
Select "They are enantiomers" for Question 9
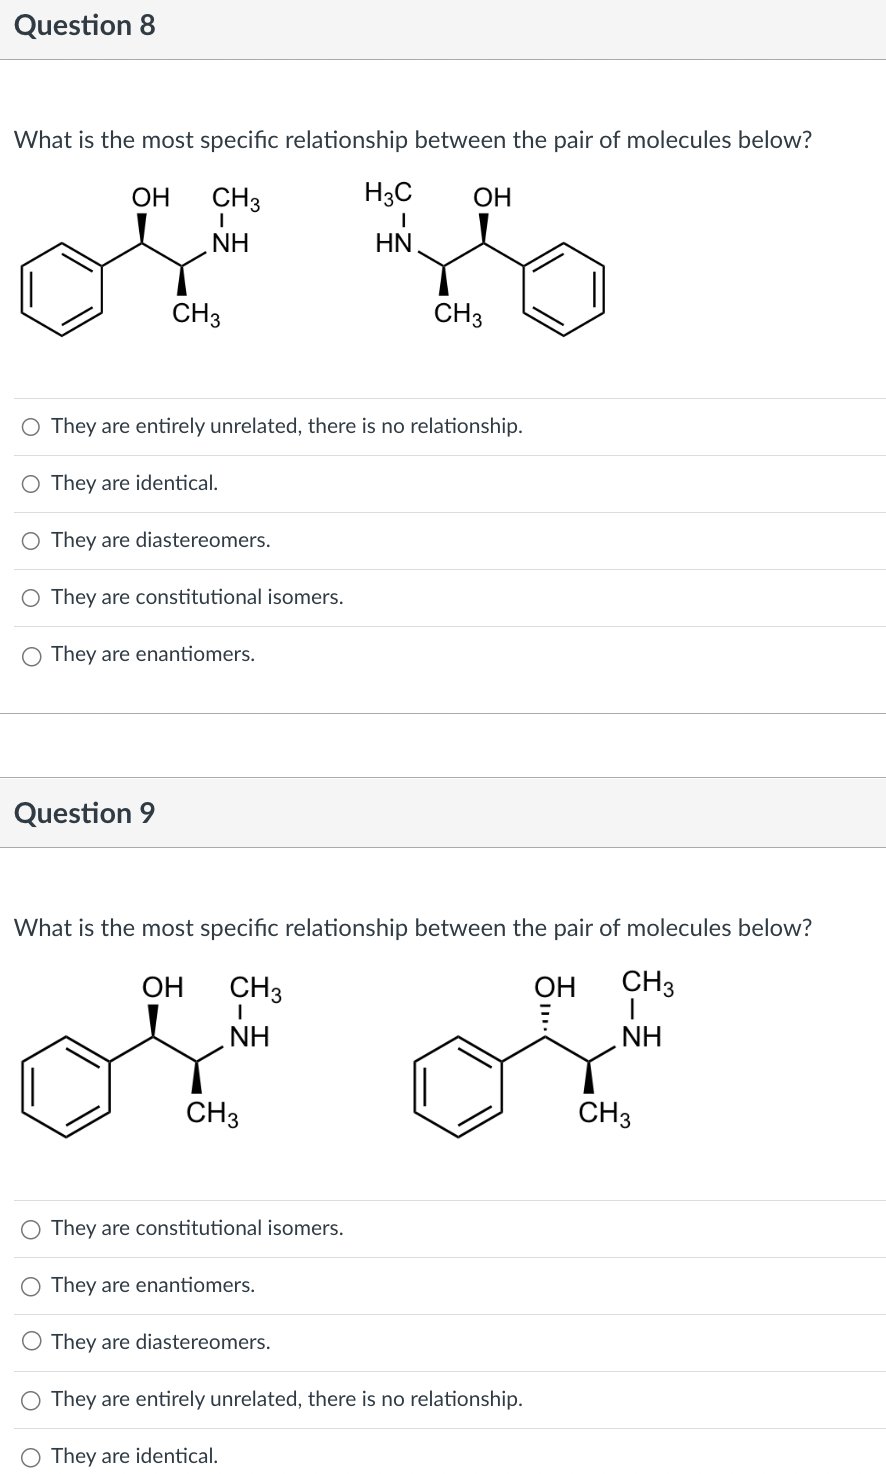click(31, 1286)
